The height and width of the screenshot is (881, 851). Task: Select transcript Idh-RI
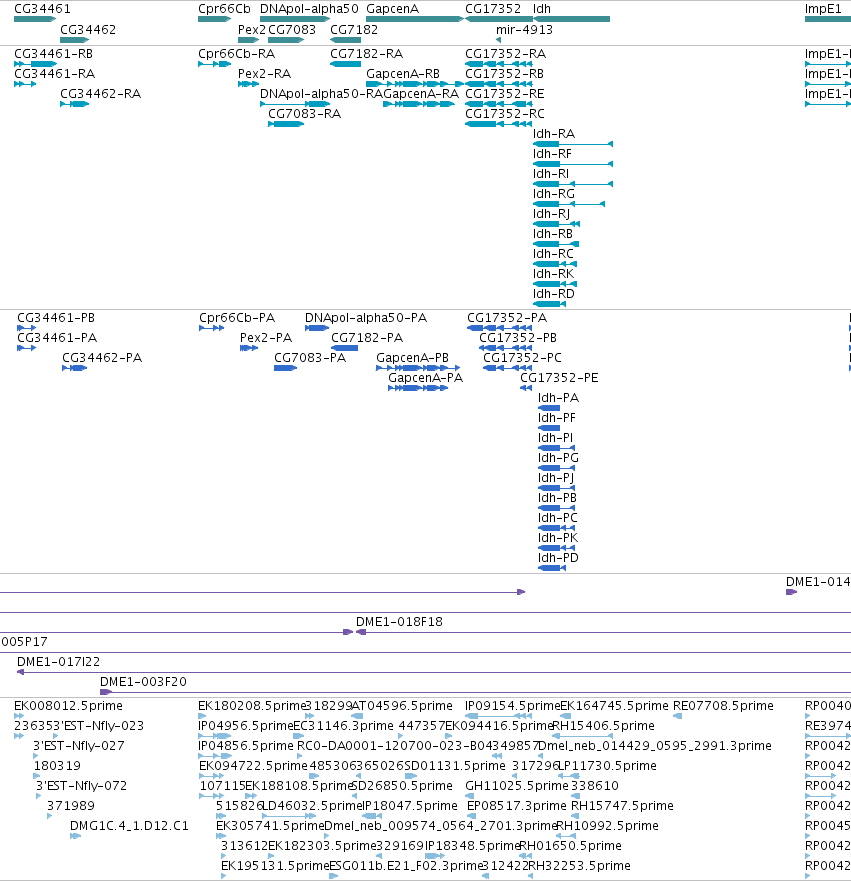click(x=573, y=184)
